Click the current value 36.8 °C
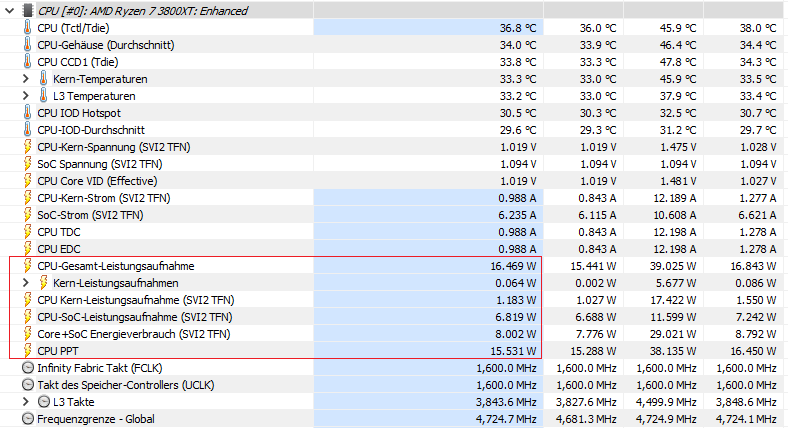 (x=518, y=28)
